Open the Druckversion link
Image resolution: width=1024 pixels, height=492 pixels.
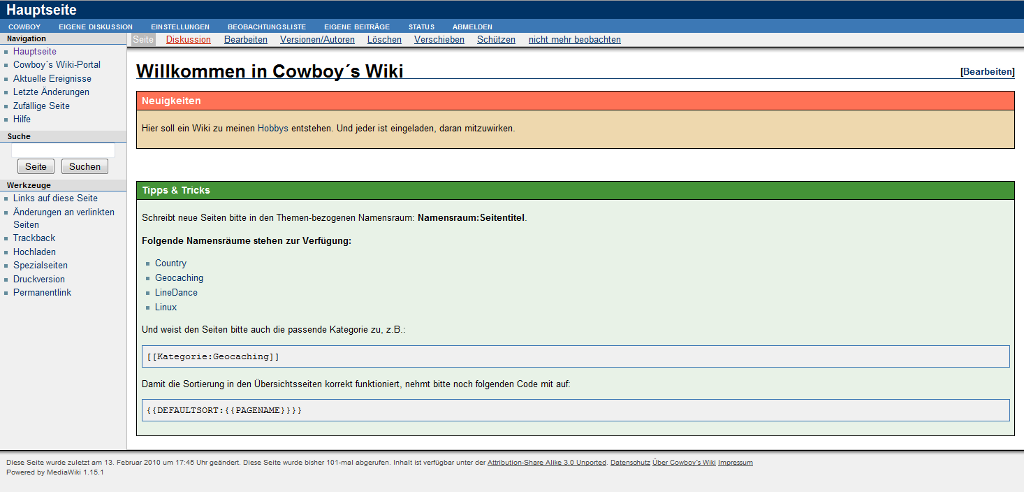coord(39,279)
